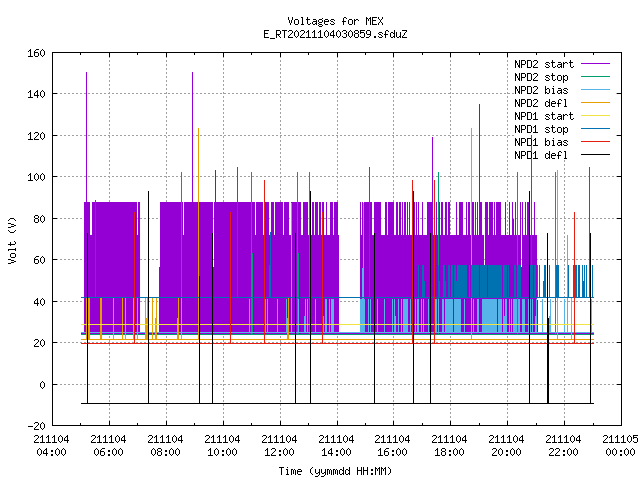Click the file name E_RT20211104030859.sfduZ

pyautogui.click(x=335, y=34)
